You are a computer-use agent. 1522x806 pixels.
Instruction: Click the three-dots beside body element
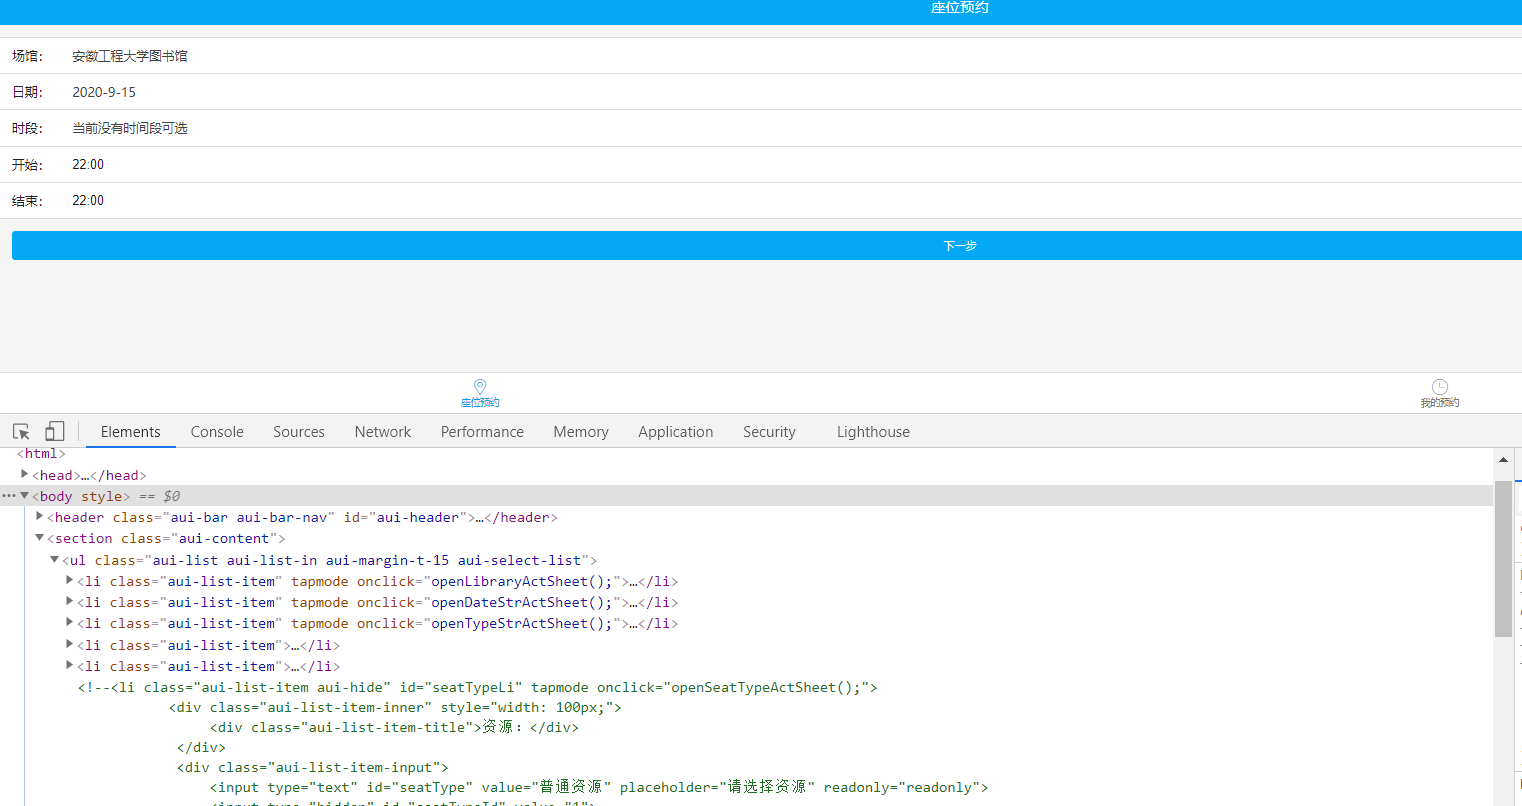tap(9, 496)
